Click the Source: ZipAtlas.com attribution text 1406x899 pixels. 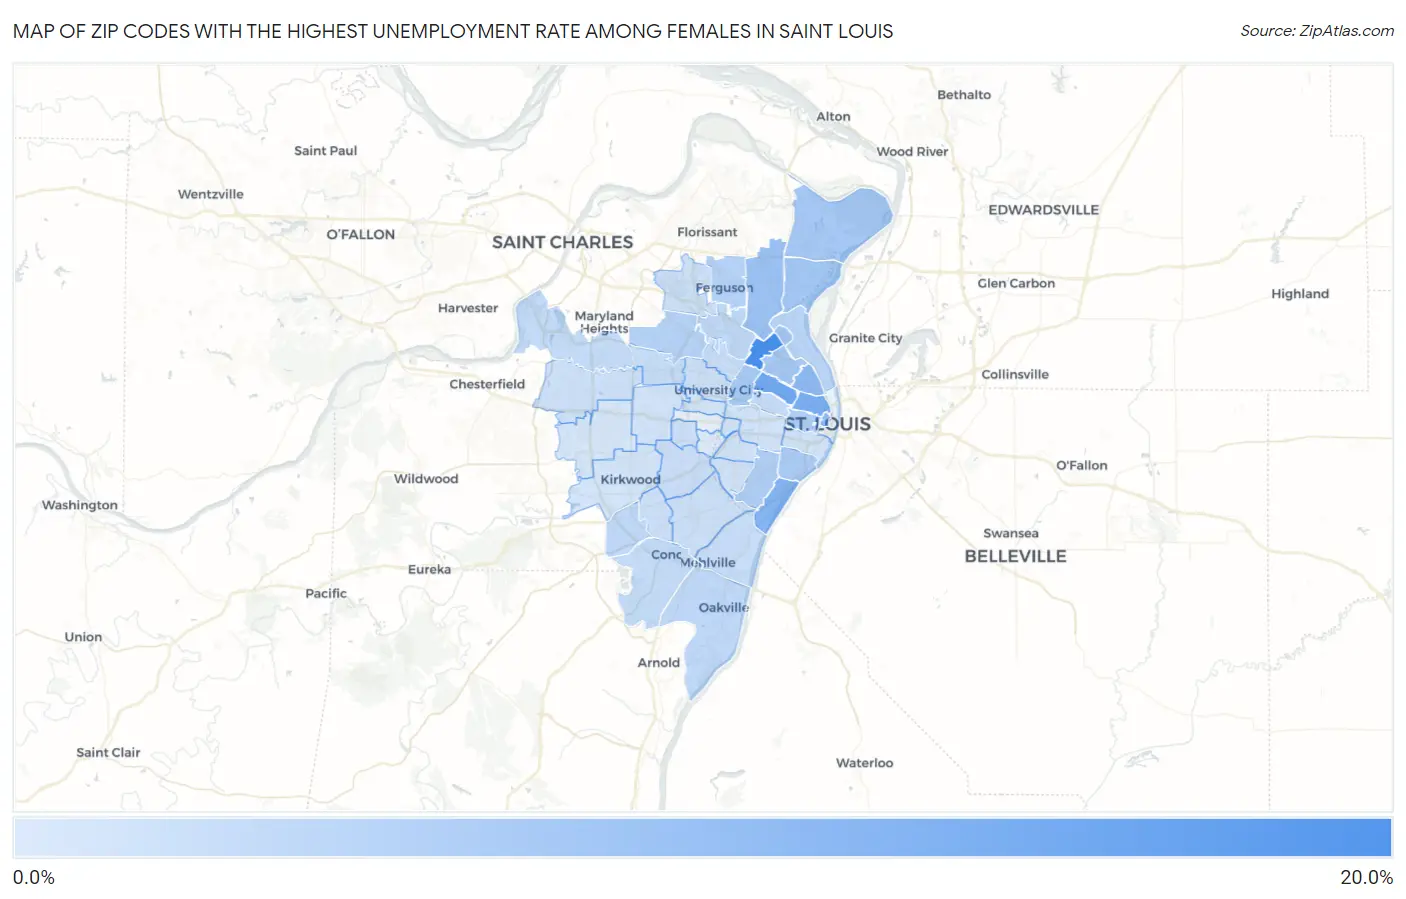(x=1317, y=31)
